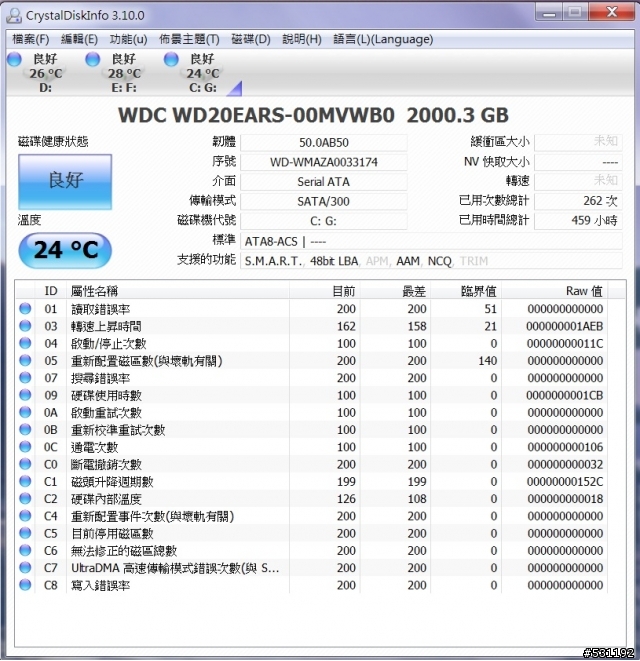Viewport: 640px width, 661px height.
Task: Click the 目前 column header
Action: click(x=325, y=291)
